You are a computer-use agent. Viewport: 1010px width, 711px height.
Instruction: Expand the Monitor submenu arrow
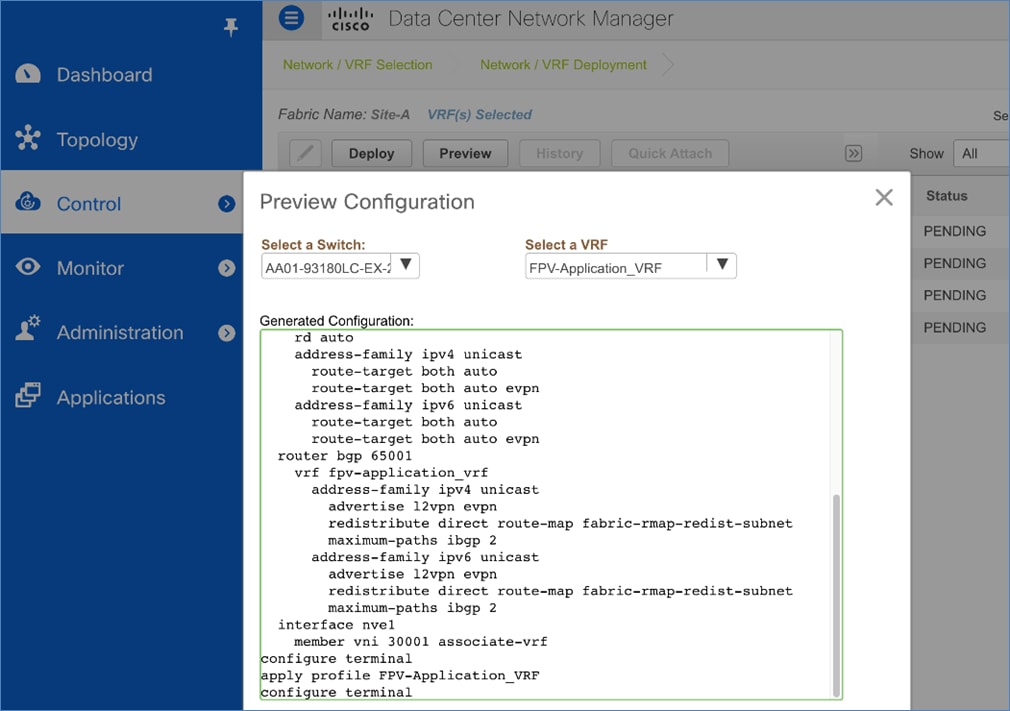click(x=226, y=268)
